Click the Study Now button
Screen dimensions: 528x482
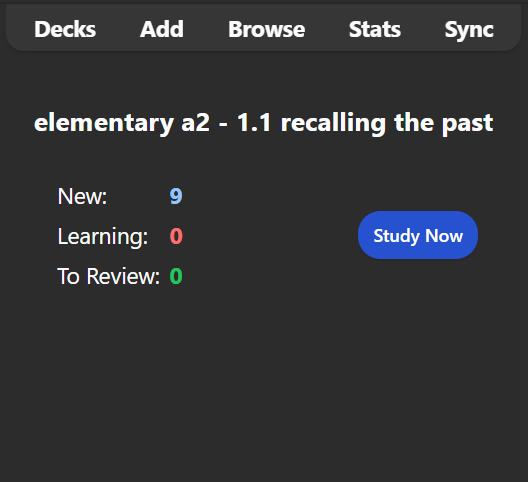point(418,235)
